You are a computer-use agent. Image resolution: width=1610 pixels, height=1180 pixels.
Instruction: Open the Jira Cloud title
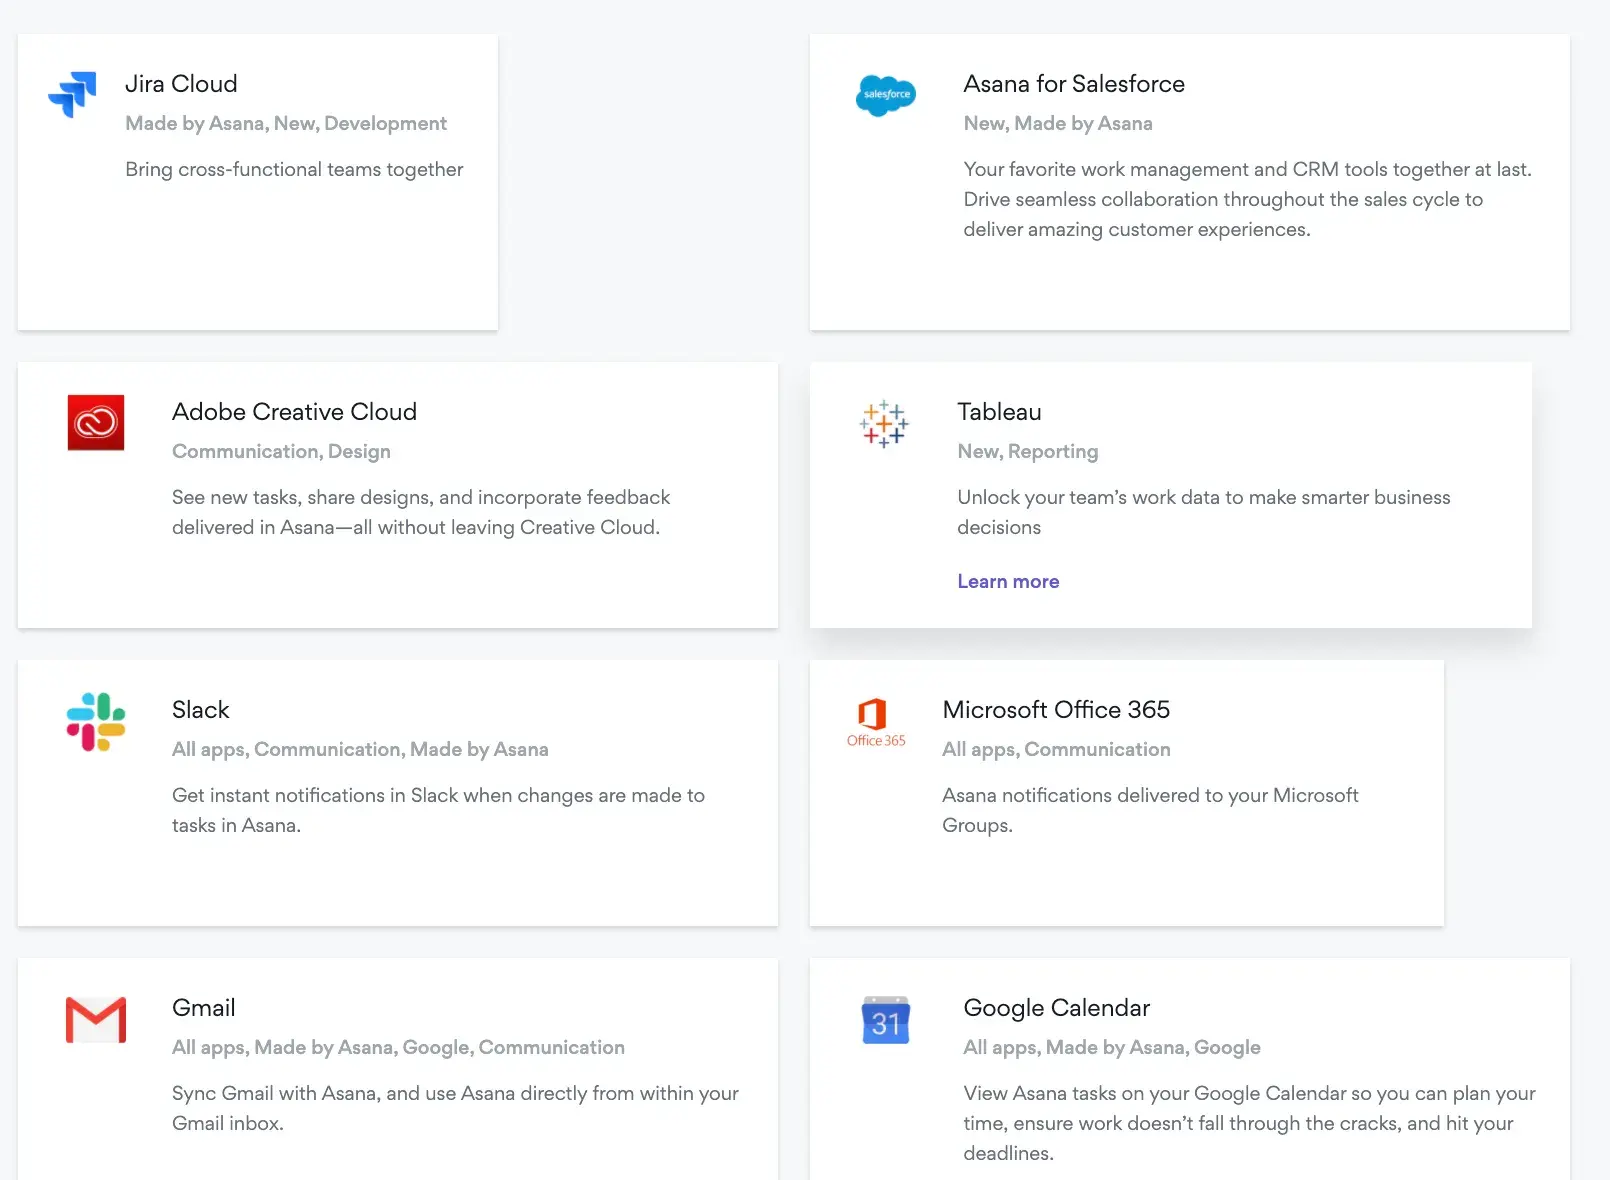[x=181, y=84]
